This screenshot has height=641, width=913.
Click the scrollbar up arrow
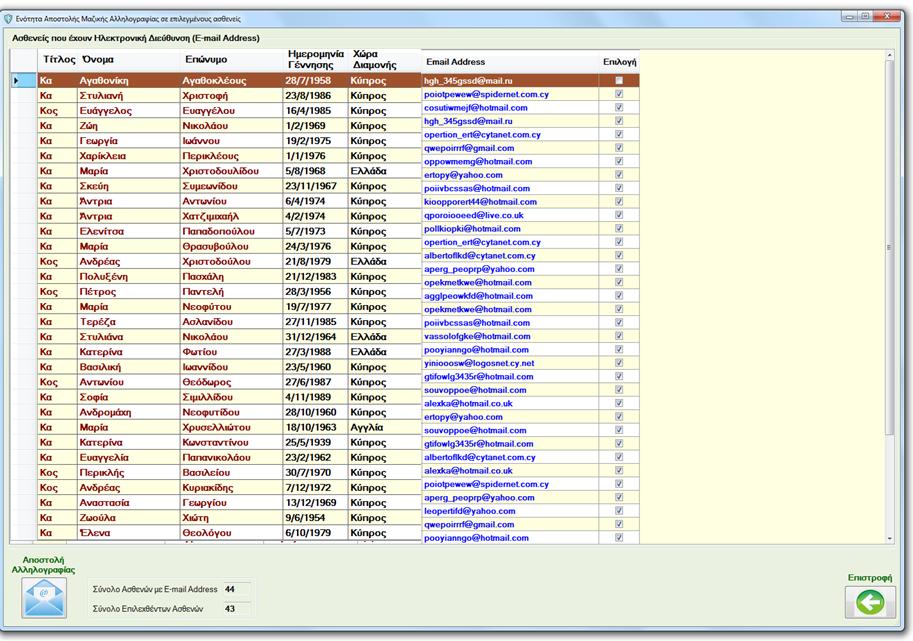[x=890, y=55]
